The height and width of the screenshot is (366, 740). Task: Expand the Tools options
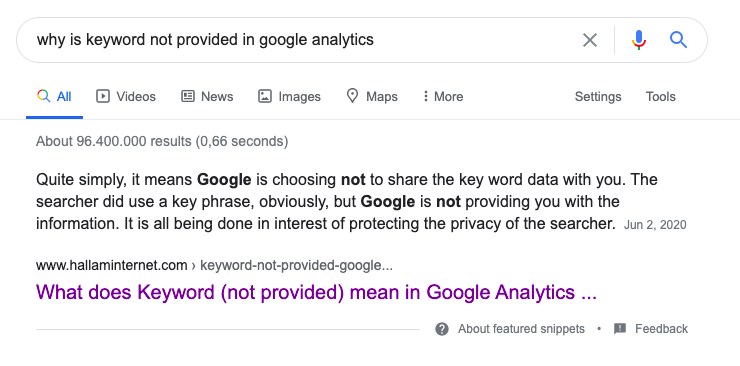pos(660,97)
